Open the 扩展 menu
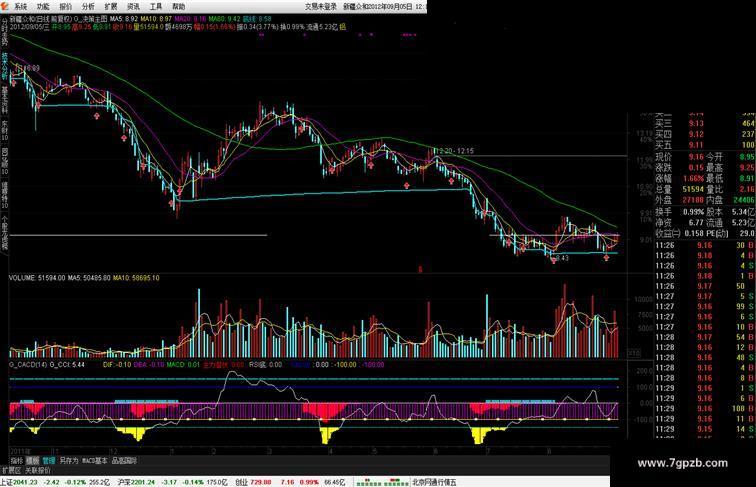Viewport: 756px width, 487px height. [x=111, y=7]
